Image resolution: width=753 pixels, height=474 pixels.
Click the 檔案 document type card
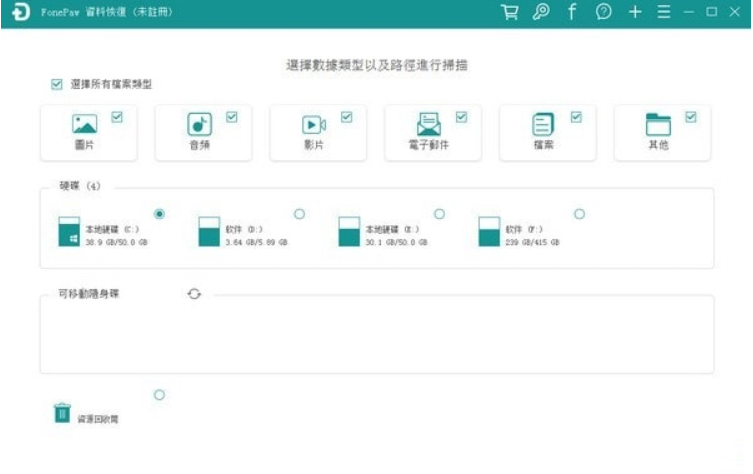pyautogui.click(x=547, y=133)
